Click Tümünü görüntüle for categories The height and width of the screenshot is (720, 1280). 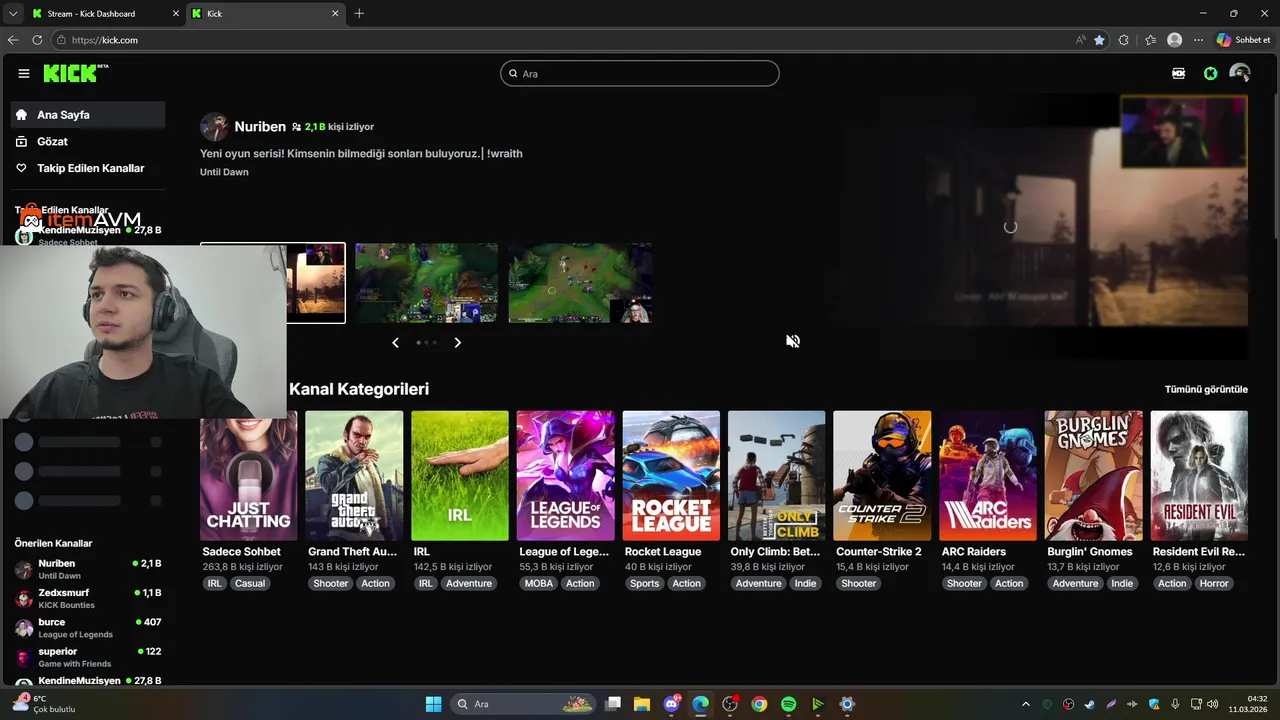click(x=1206, y=389)
